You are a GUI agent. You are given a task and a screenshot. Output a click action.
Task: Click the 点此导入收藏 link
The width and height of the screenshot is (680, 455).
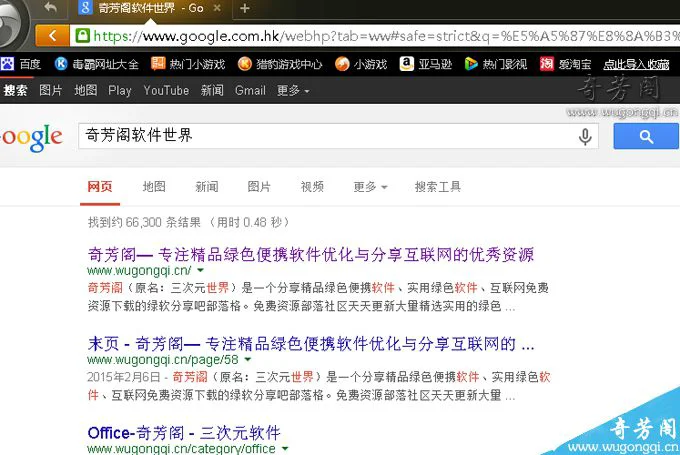[x=636, y=64]
